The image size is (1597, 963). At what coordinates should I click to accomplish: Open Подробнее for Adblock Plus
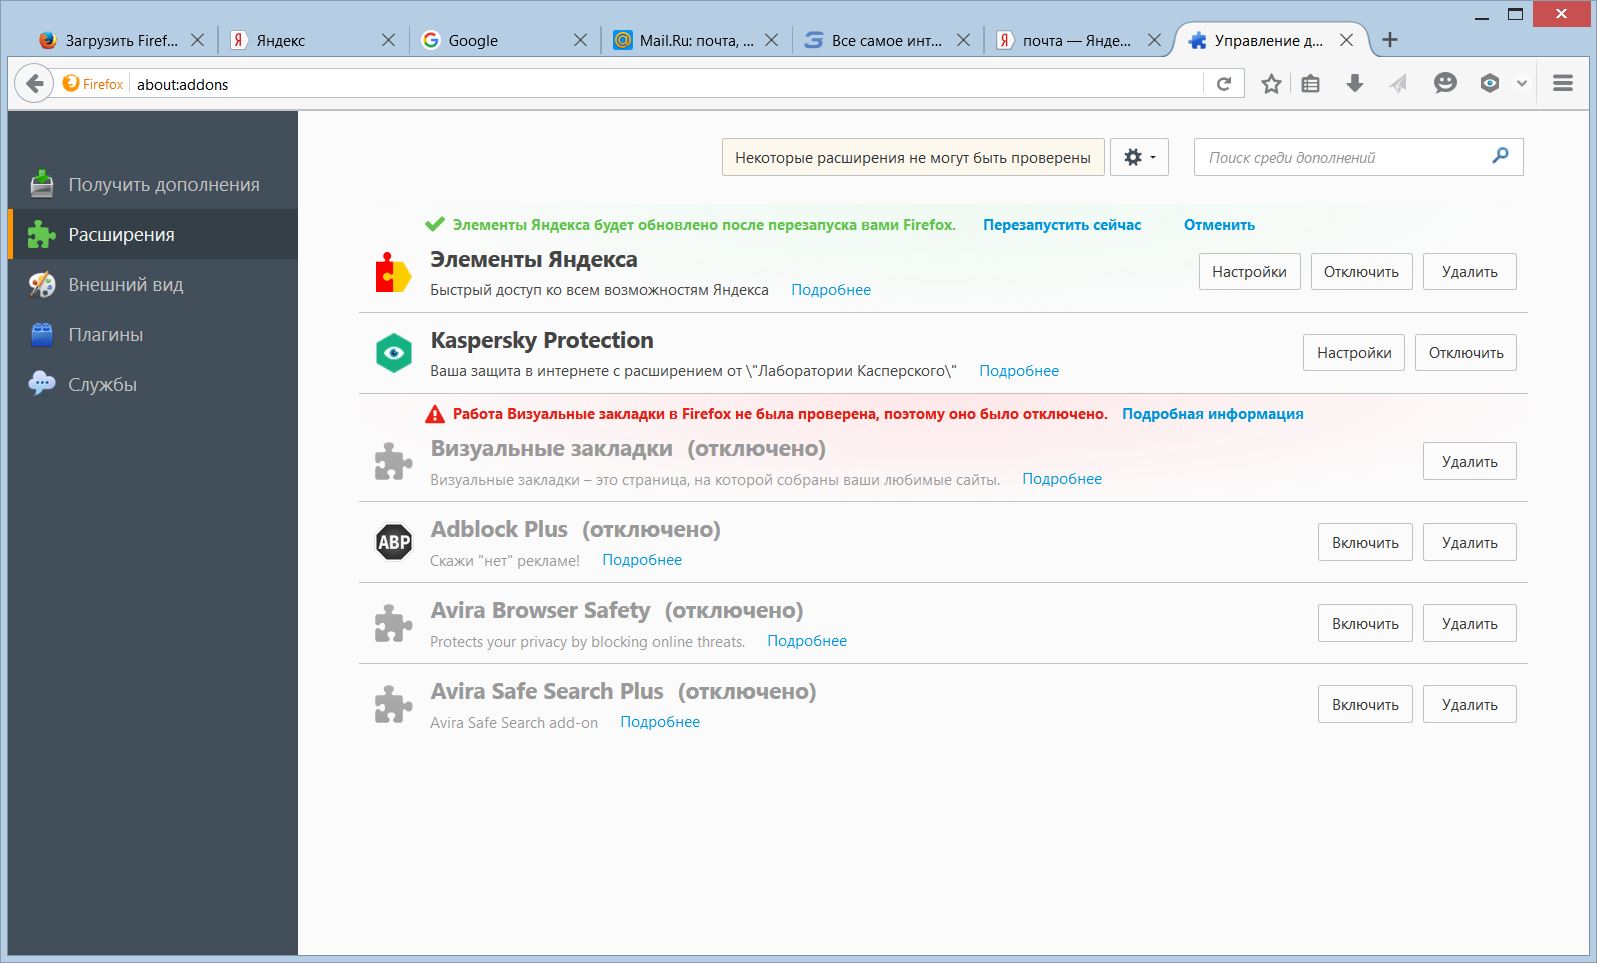tap(642, 560)
